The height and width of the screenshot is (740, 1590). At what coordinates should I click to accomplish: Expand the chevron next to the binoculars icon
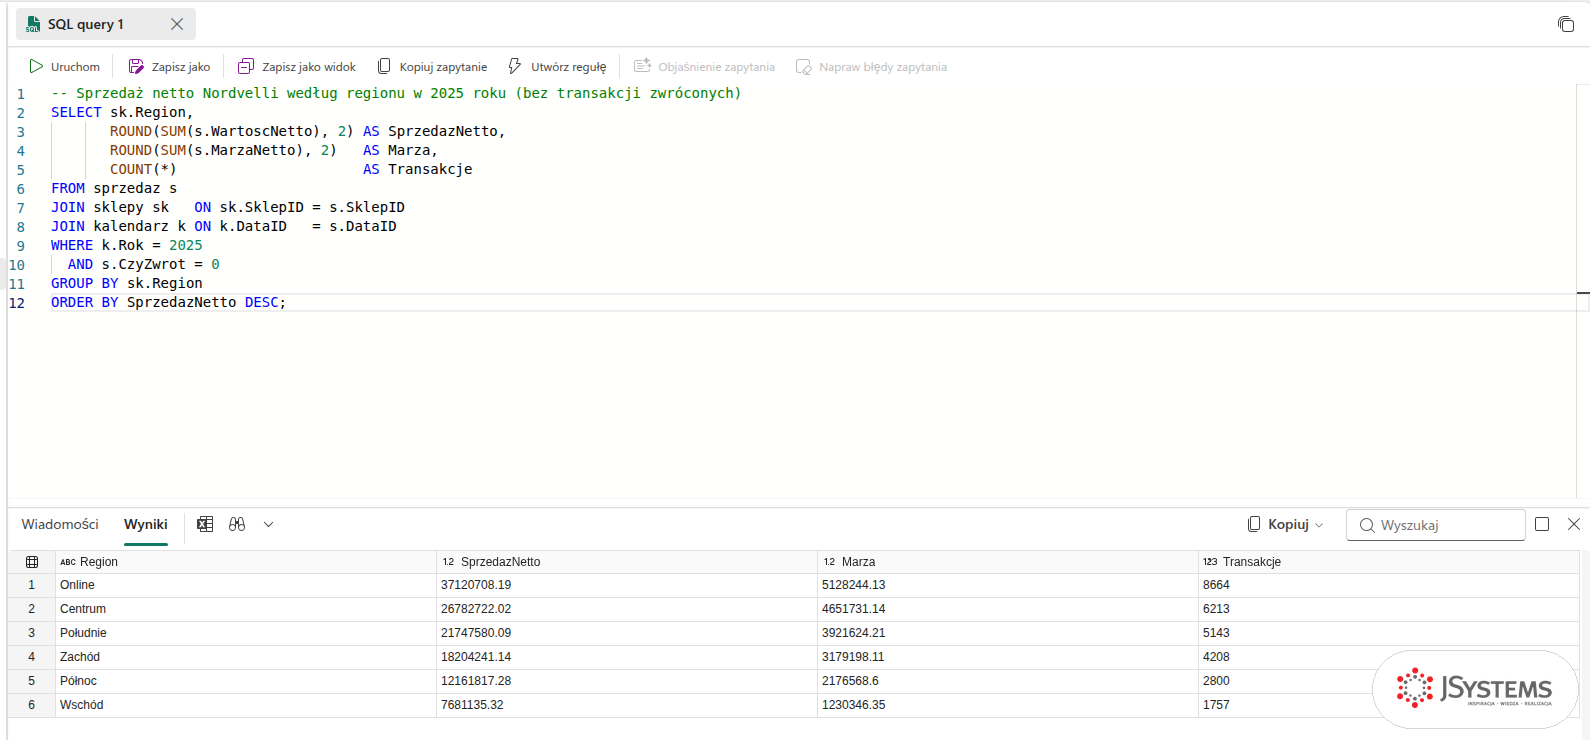click(268, 524)
